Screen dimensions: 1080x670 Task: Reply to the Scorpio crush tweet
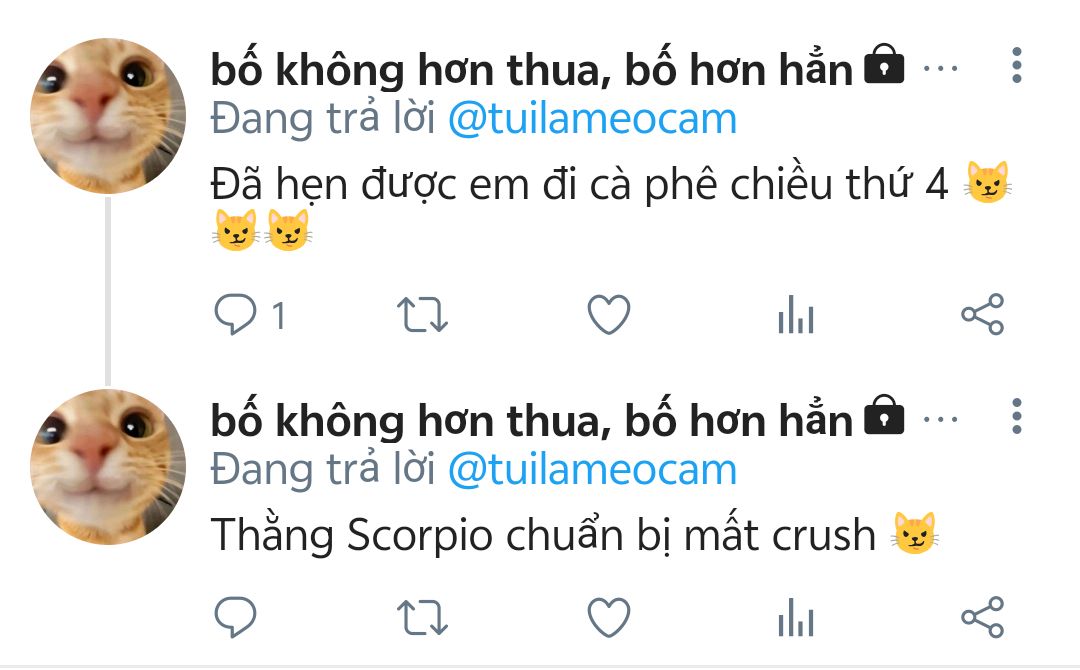(236, 617)
